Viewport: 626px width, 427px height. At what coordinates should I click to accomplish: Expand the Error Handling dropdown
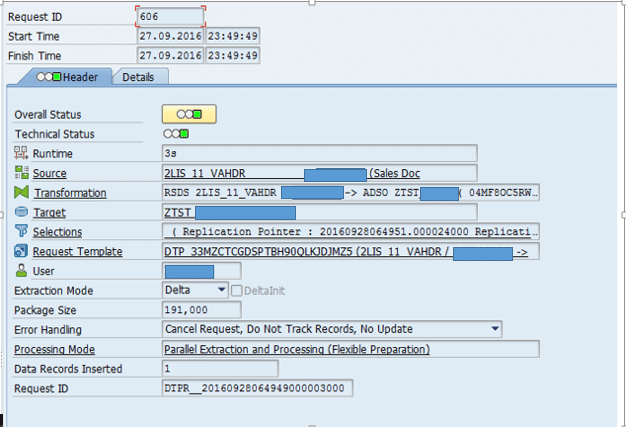495,329
